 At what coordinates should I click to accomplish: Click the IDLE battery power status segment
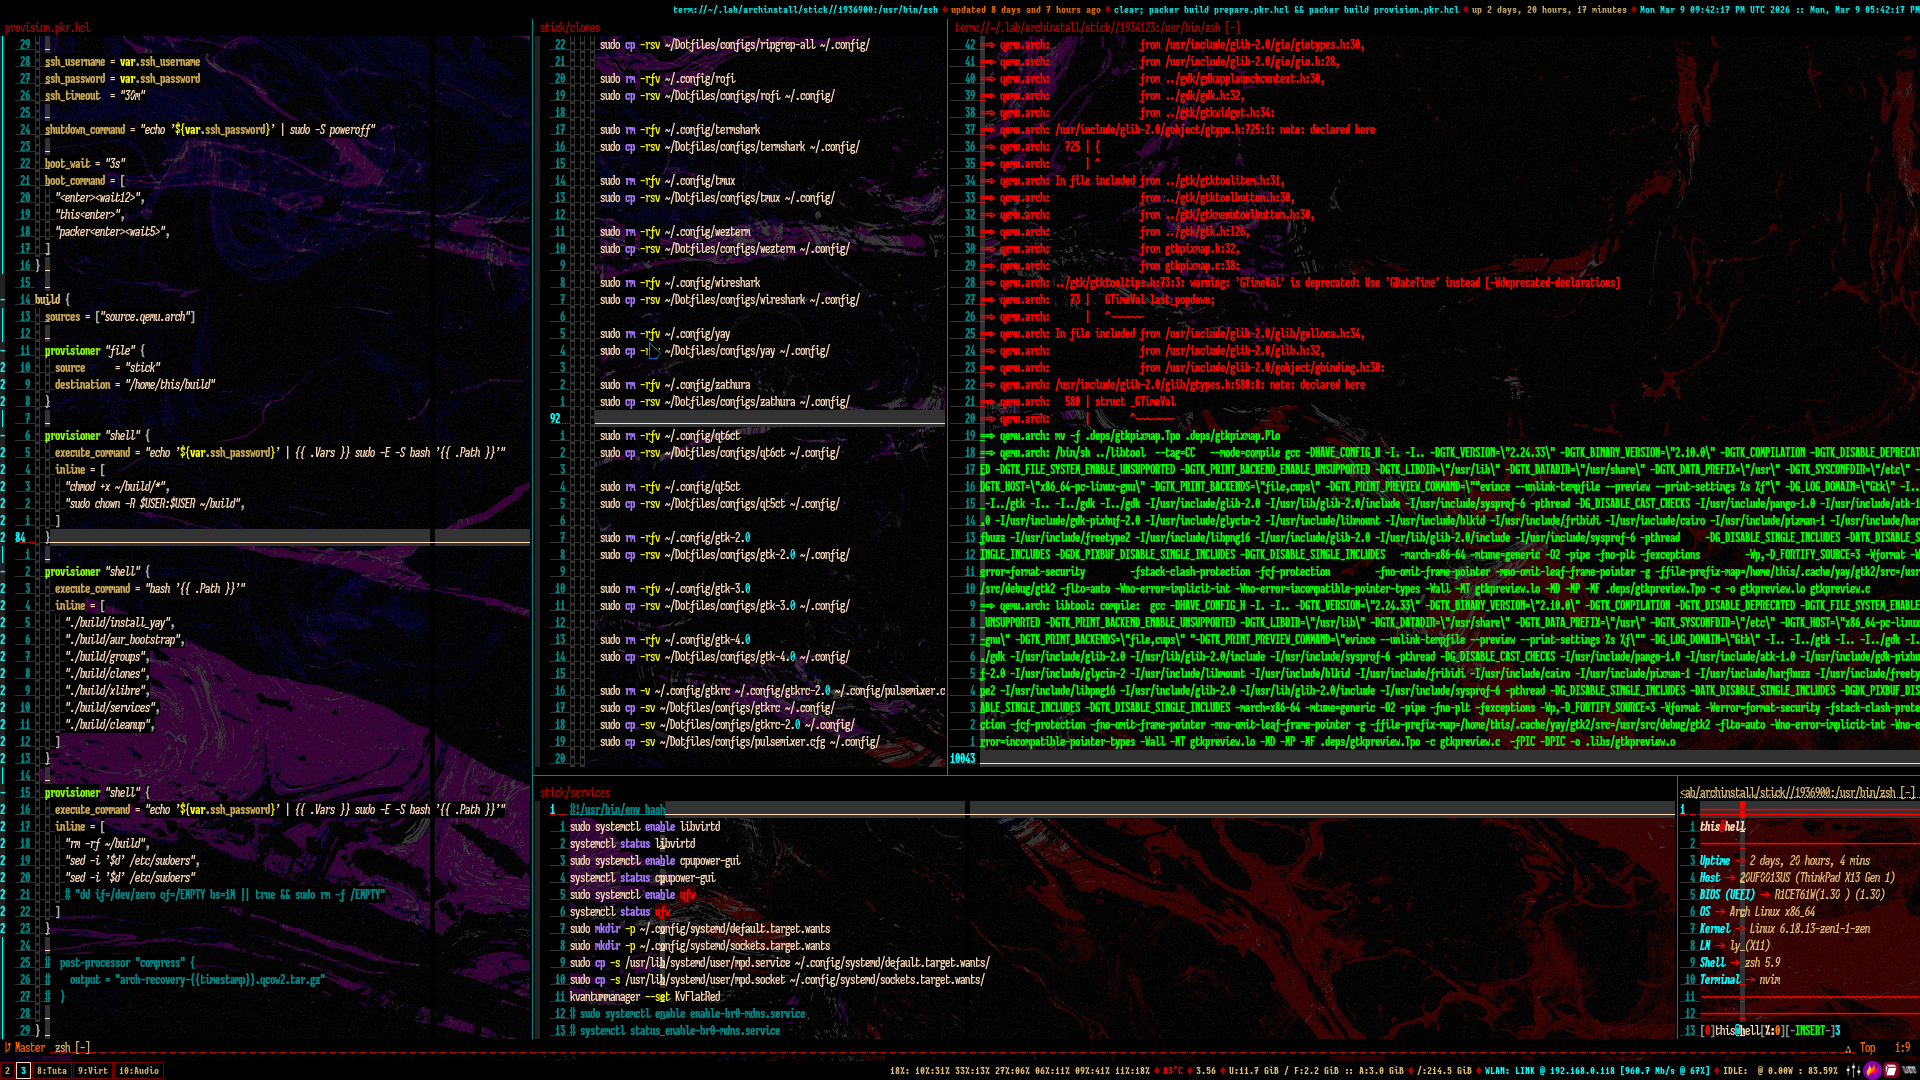tap(1780, 1070)
